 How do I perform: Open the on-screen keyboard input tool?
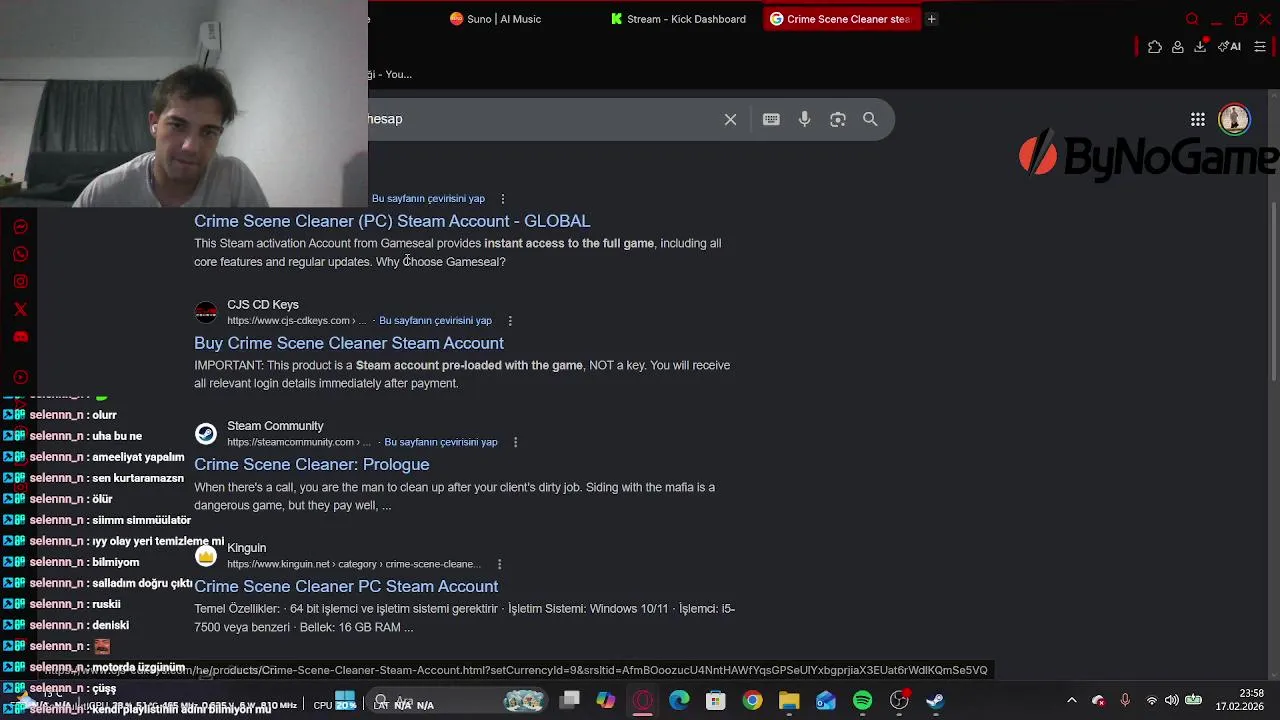pyautogui.click(x=771, y=119)
